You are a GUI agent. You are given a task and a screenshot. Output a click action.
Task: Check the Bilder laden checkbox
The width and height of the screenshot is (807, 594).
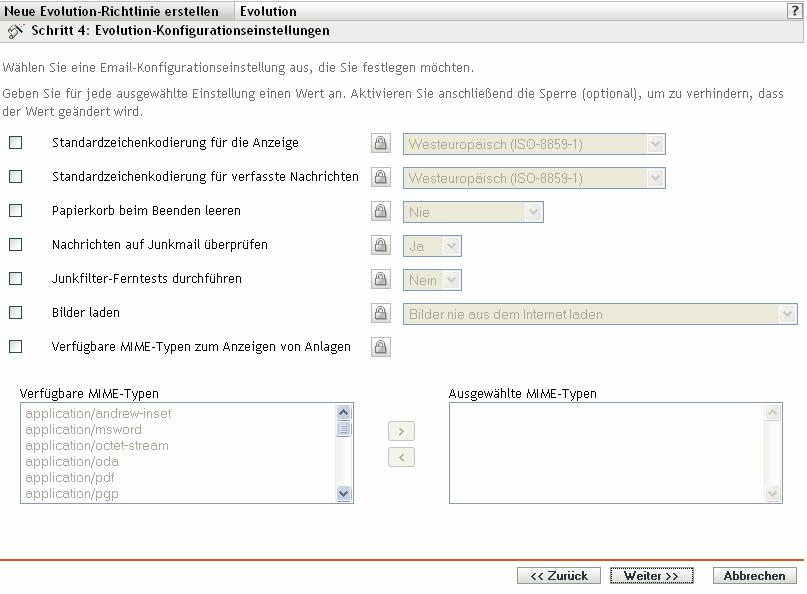[15, 312]
